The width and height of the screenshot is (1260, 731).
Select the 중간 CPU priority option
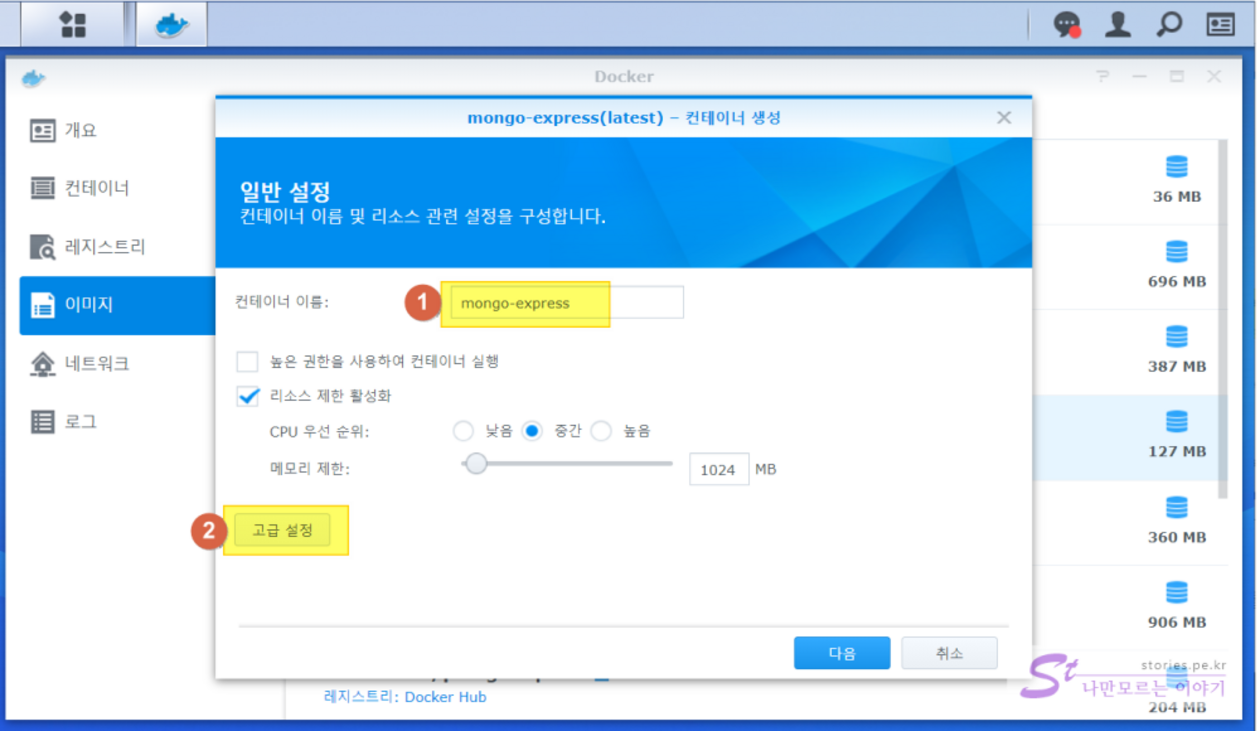tap(532, 431)
